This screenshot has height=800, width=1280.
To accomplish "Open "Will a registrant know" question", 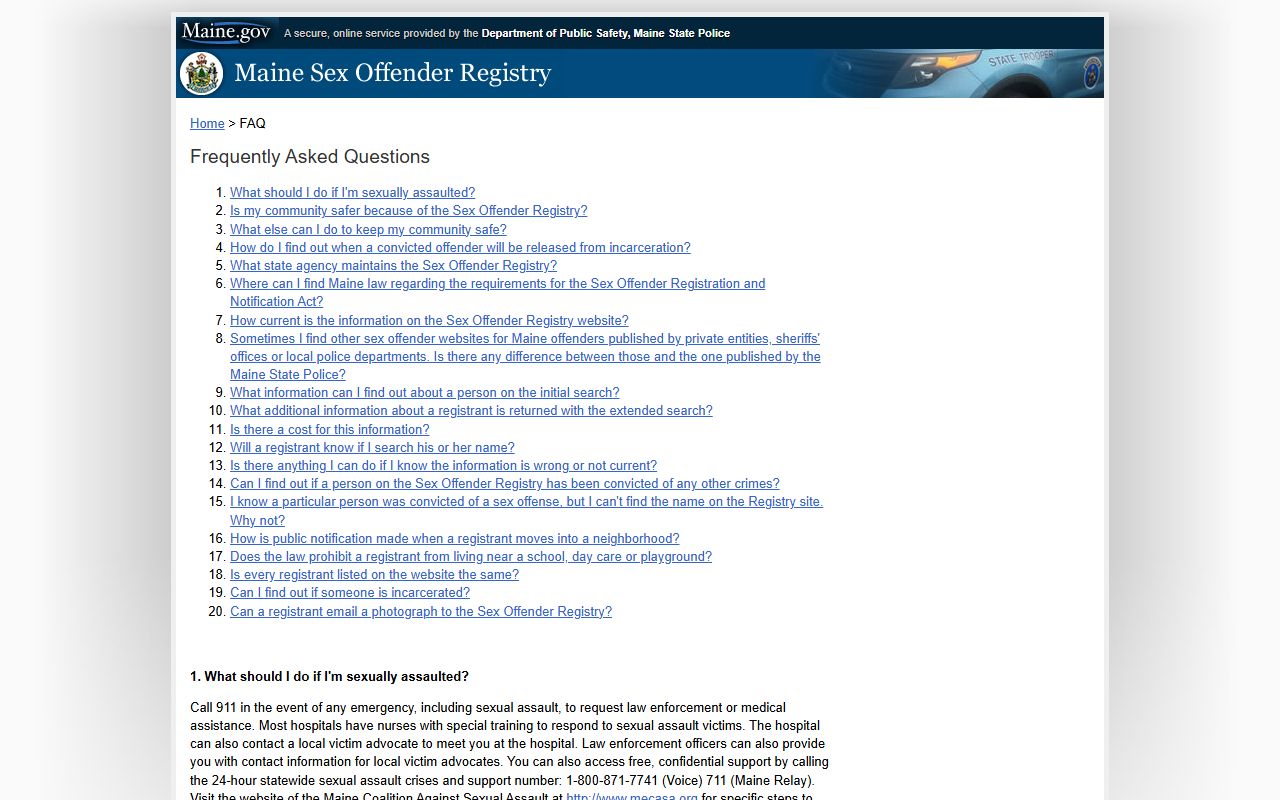I will point(372,448).
